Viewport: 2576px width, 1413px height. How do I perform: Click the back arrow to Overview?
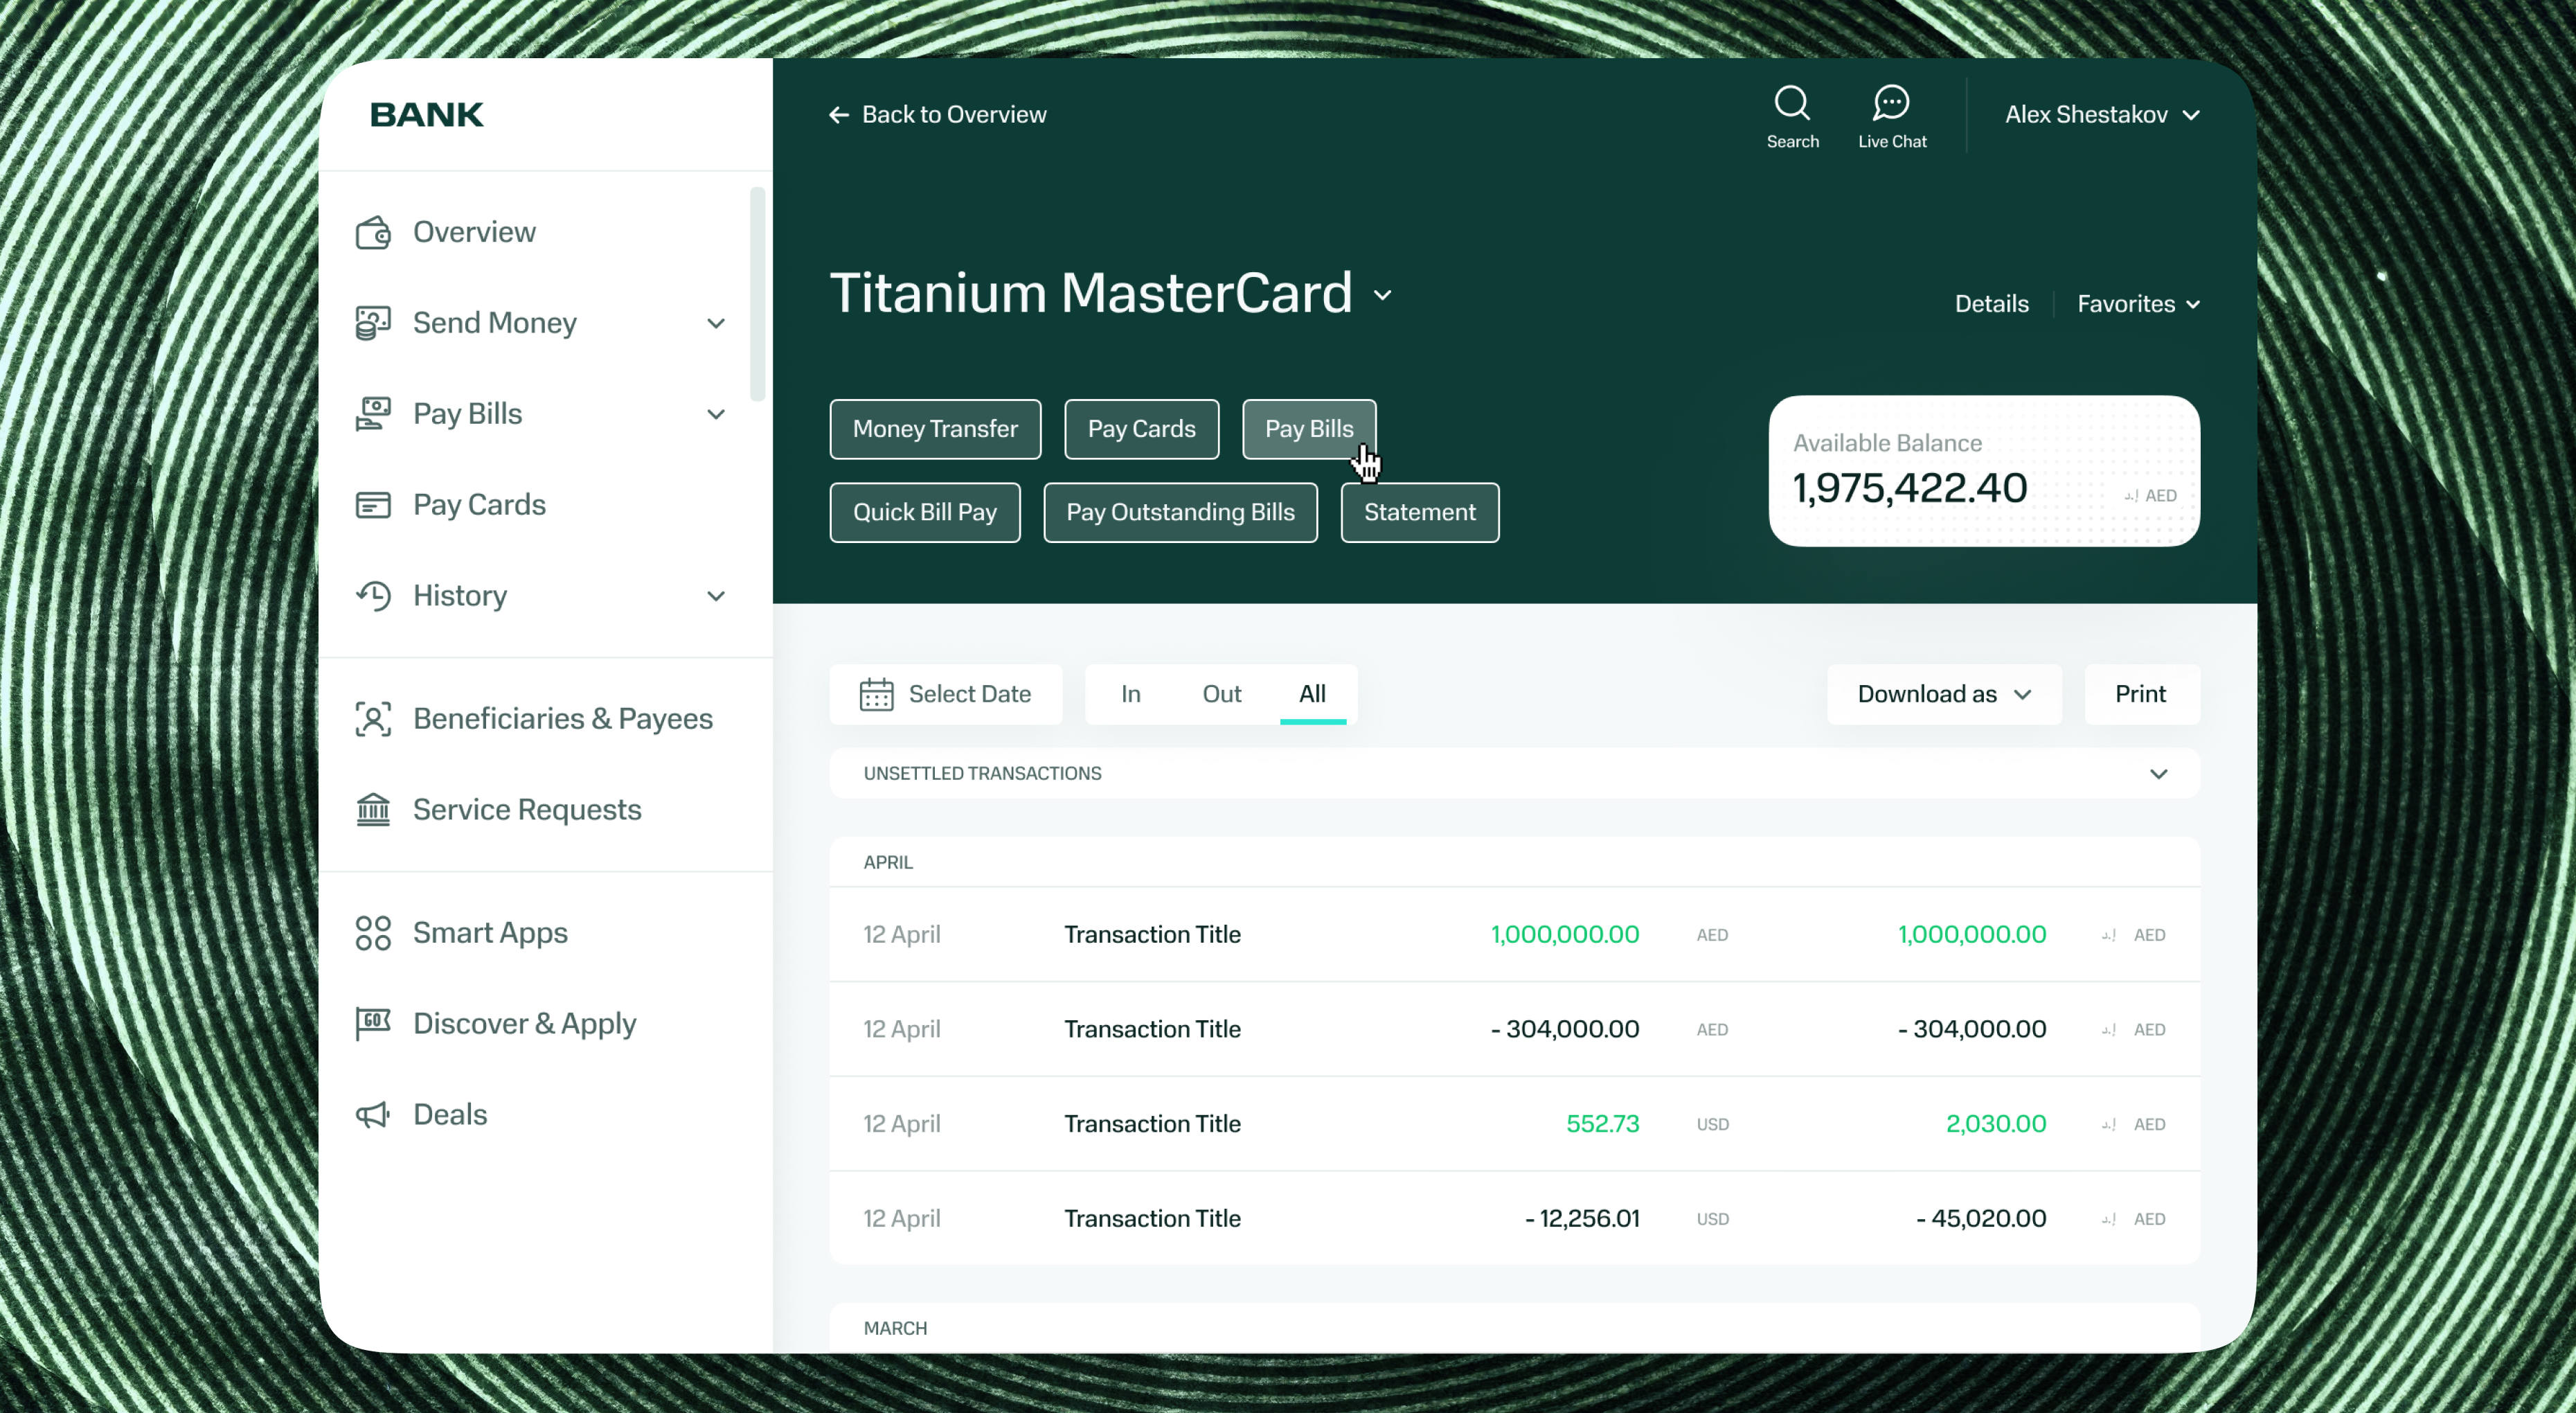(839, 115)
